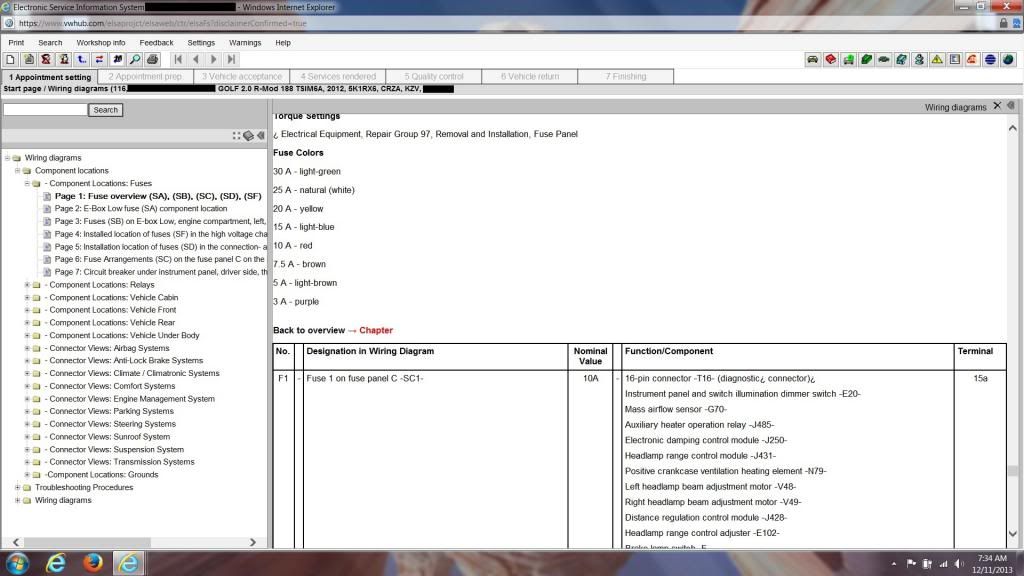Click the volume speaker tray icon

pos(959,564)
